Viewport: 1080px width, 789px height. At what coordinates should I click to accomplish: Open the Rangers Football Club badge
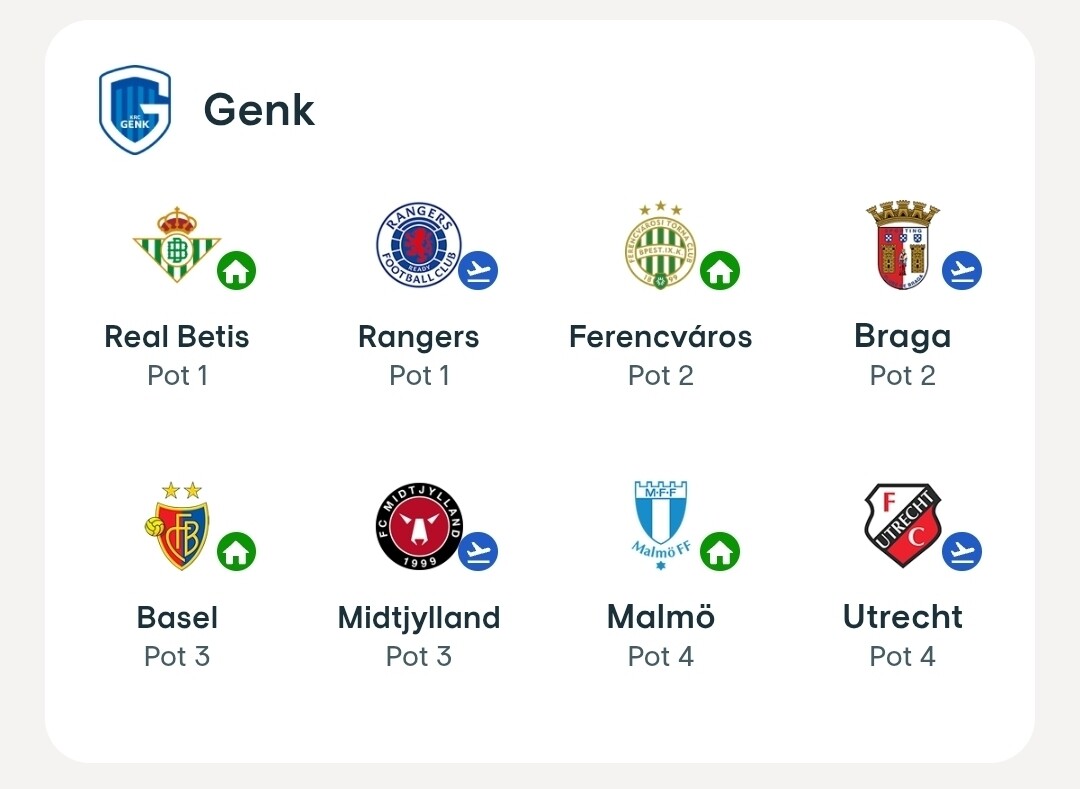419,244
